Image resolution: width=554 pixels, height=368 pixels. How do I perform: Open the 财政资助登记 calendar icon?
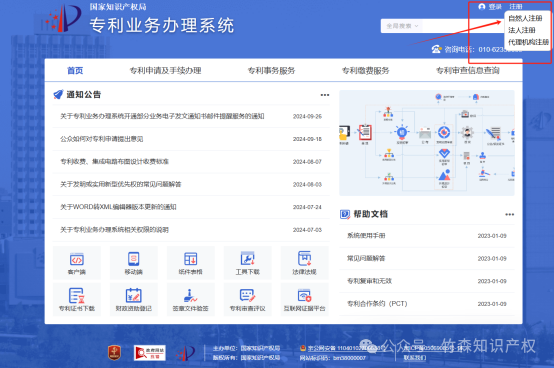[134, 300]
